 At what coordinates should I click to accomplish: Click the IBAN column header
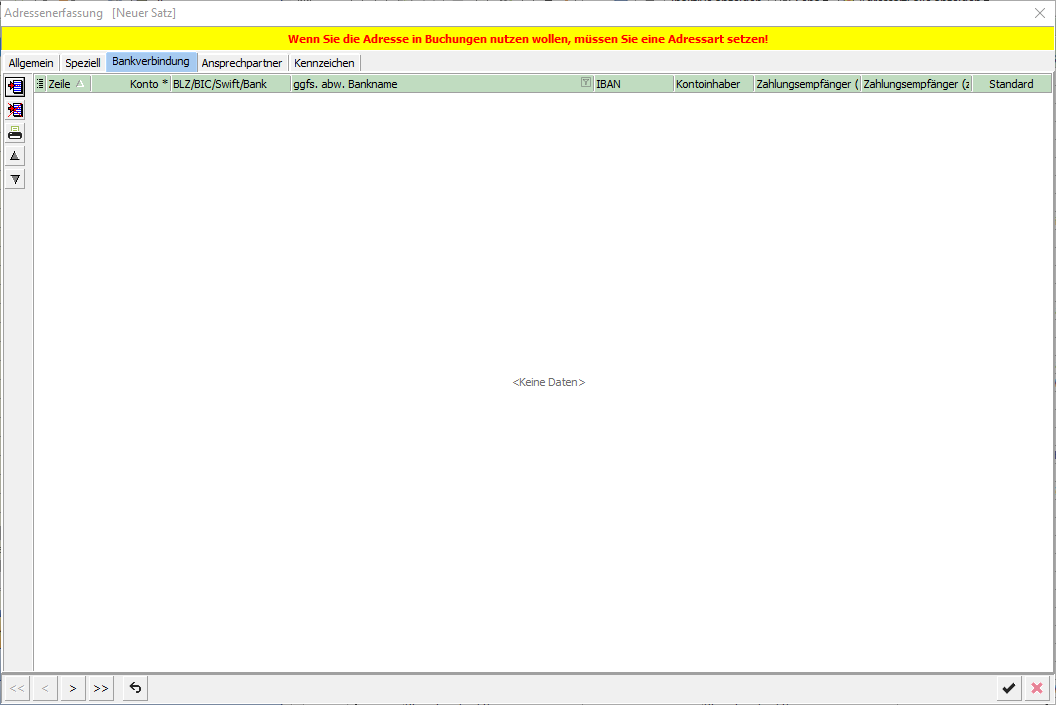coord(632,84)
